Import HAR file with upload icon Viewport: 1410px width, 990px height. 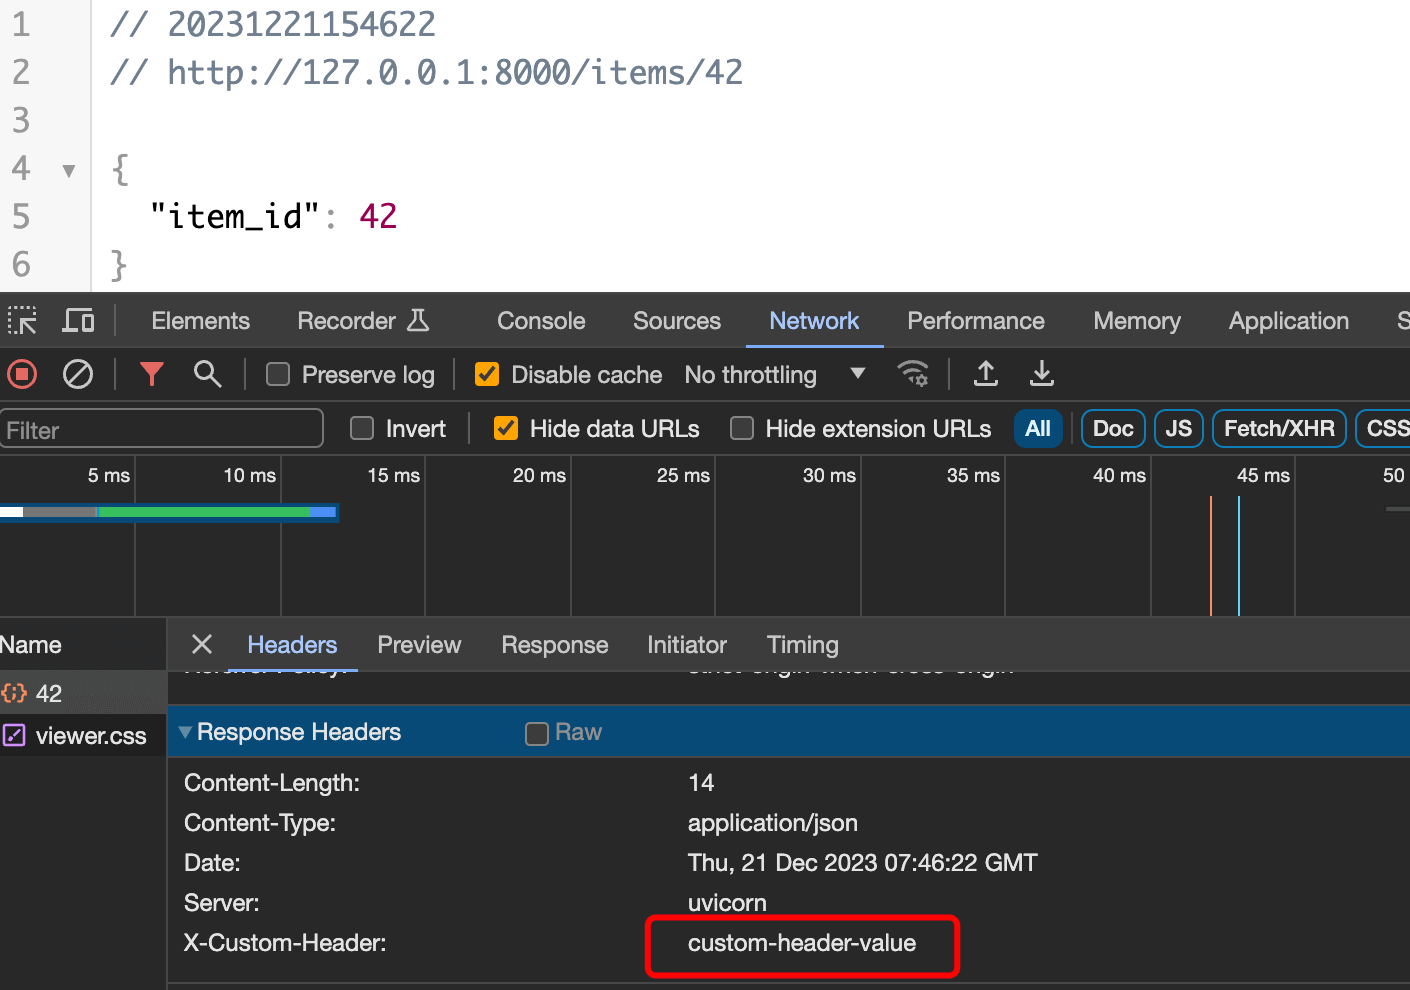[x=986, y=374]
